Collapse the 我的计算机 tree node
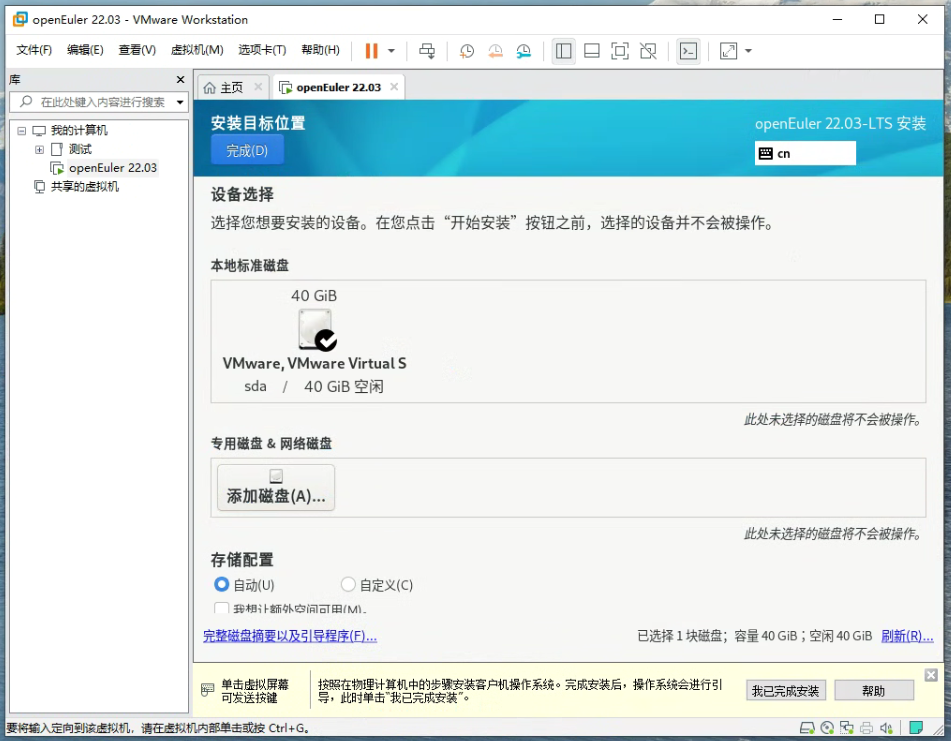Image resolution: width=951 pixels, height=741 pixels. (22, 130)
